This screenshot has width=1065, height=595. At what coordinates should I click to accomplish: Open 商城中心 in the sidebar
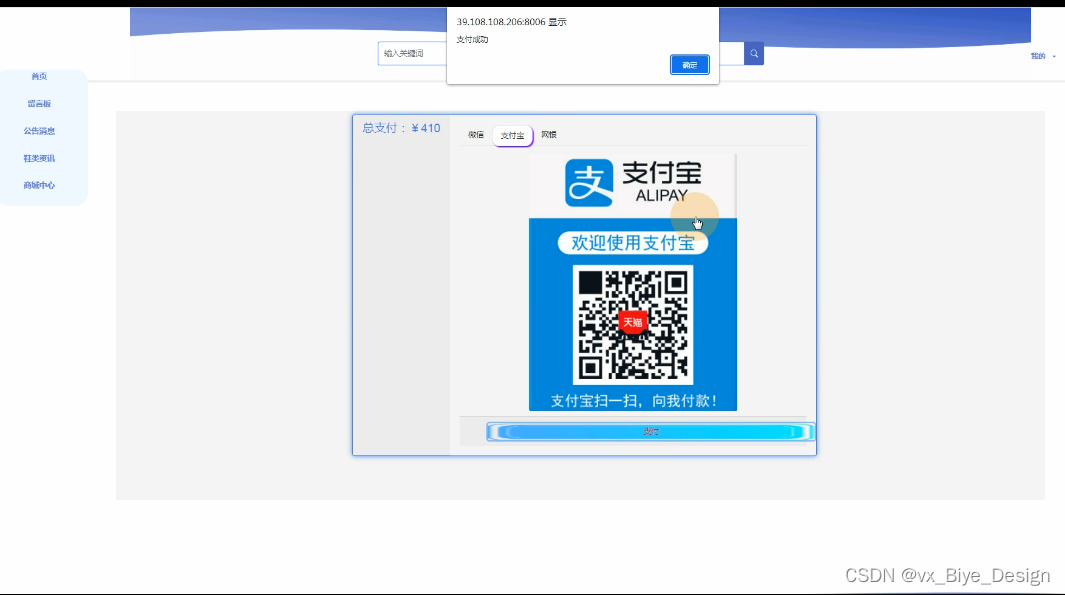click(39, 185)
